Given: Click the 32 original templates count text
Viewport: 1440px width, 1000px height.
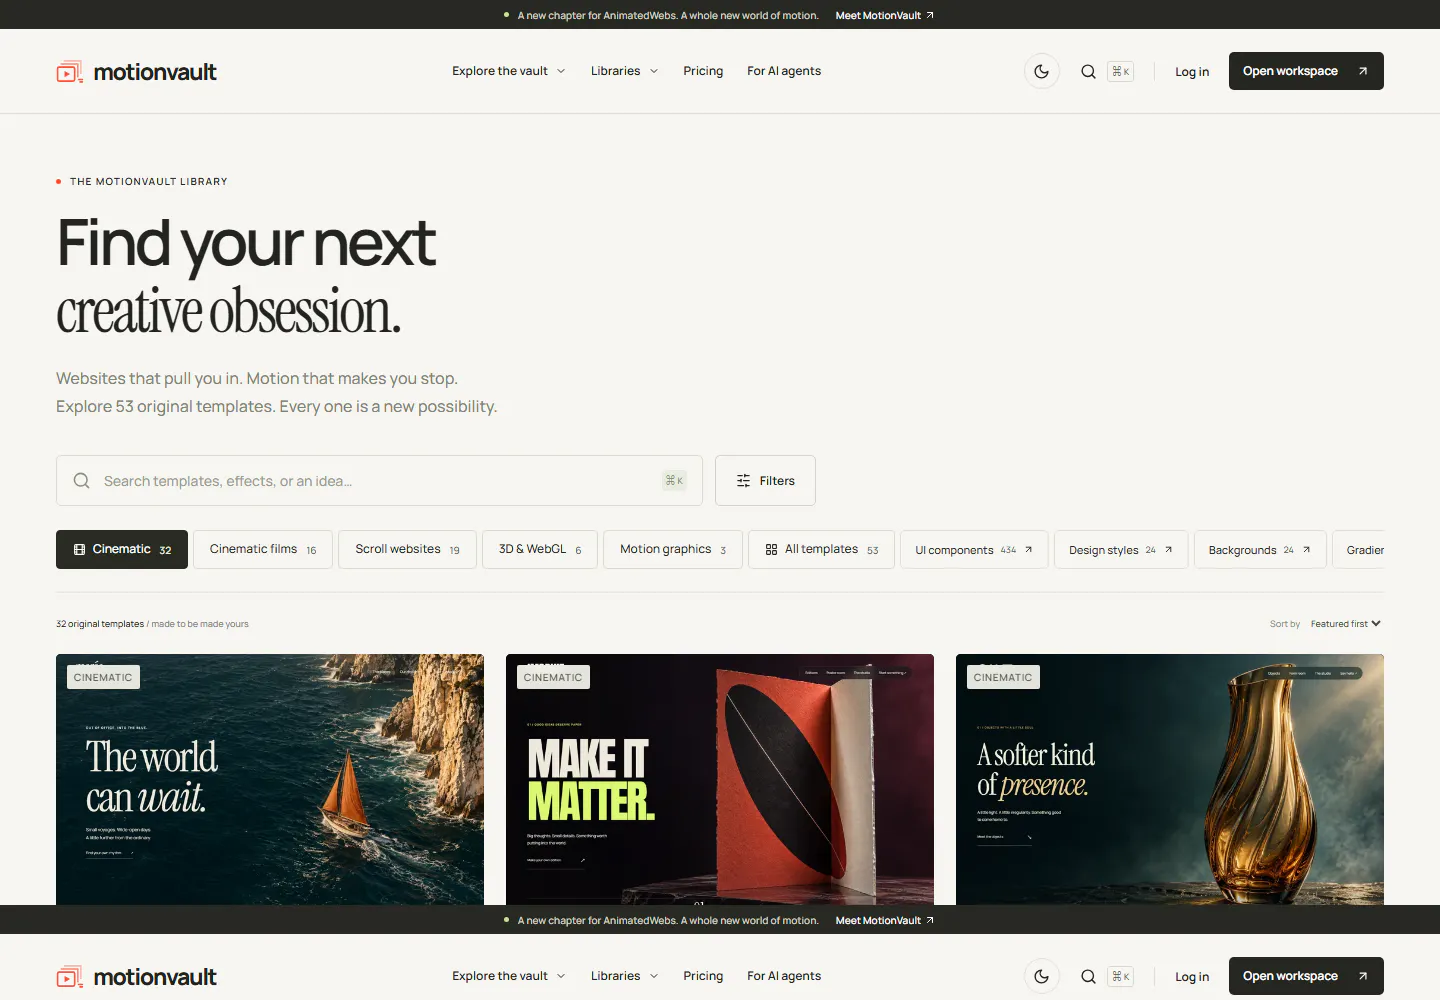Looking at the screenshot, I should coord(100,624).
